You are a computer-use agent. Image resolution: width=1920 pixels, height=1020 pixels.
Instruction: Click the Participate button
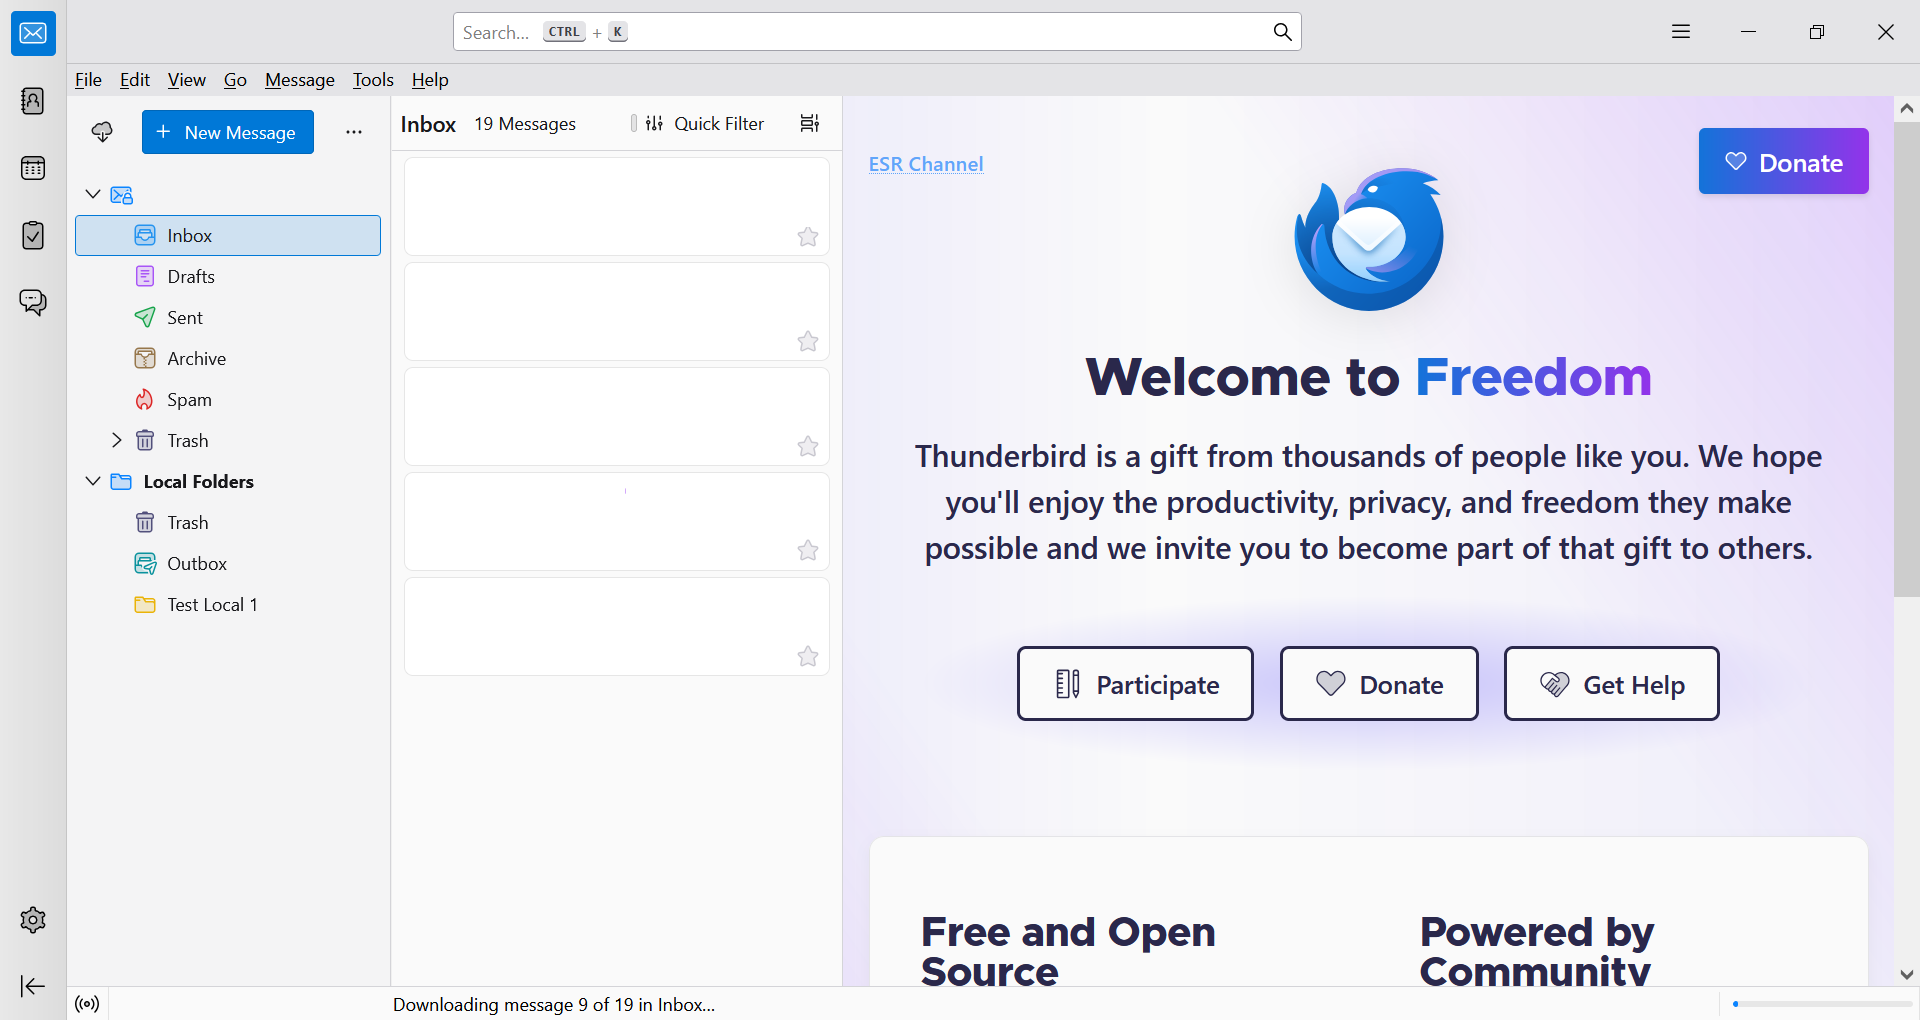1135,684
